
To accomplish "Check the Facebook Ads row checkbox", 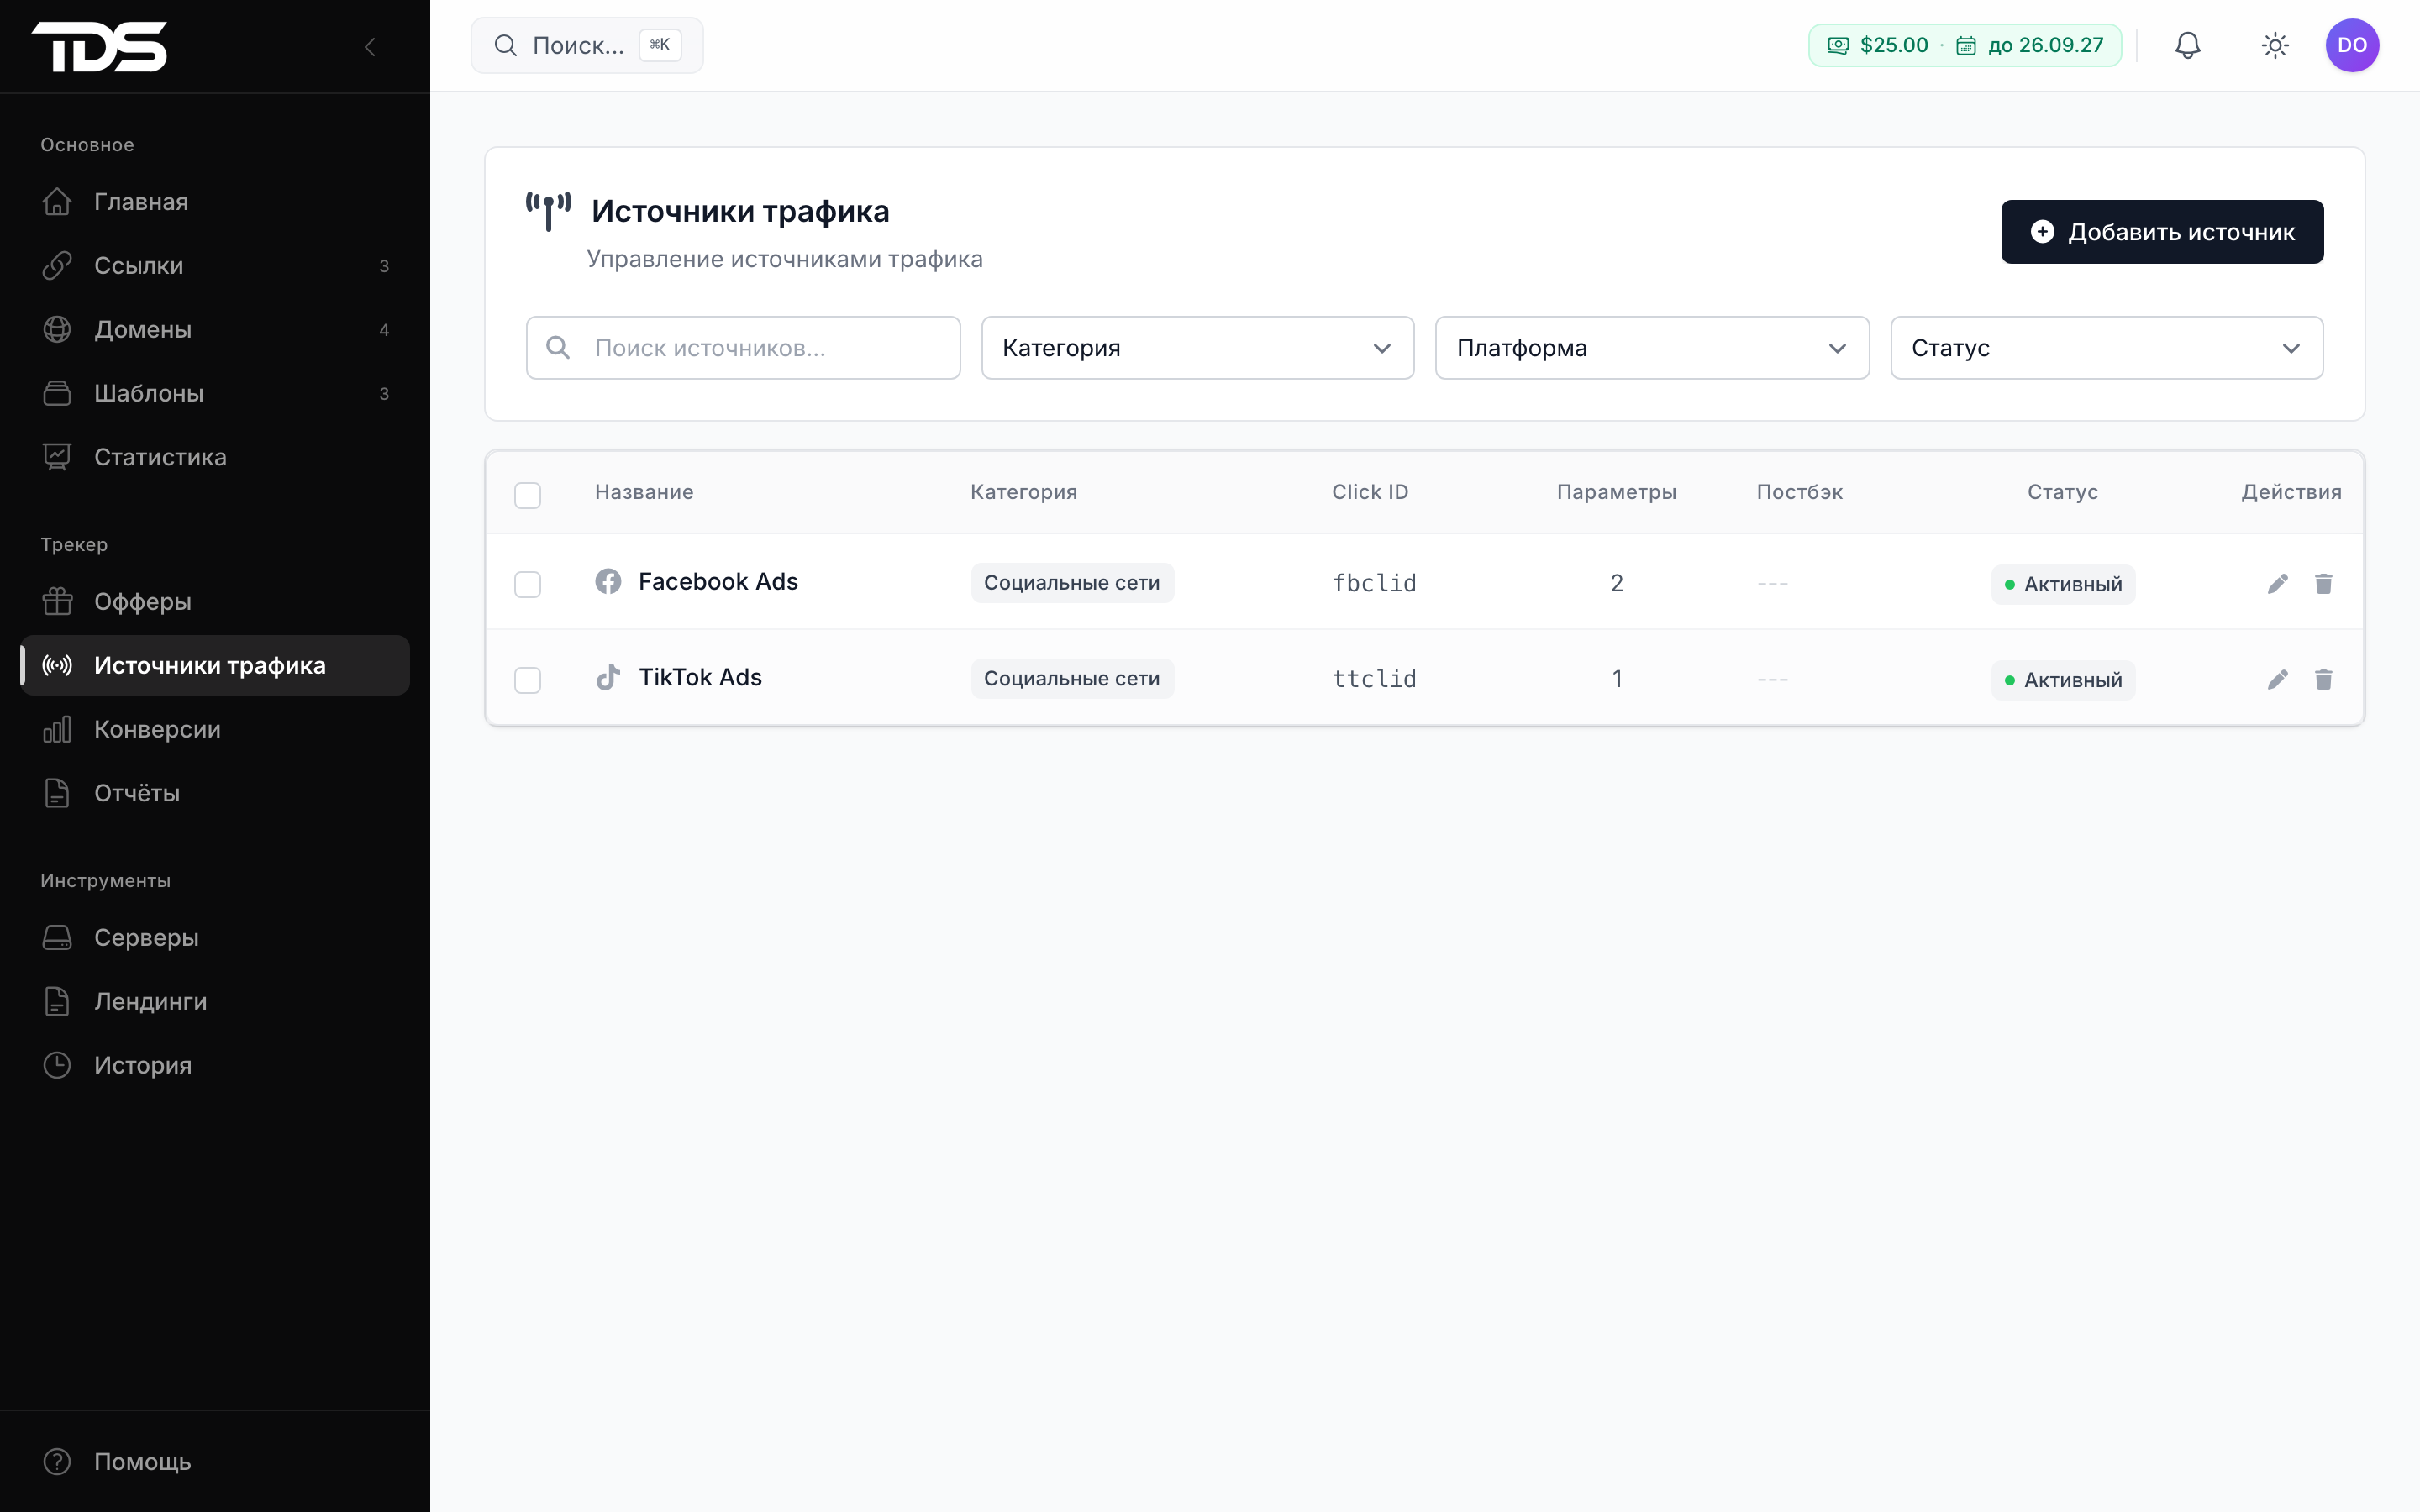I will pos(527,584).
